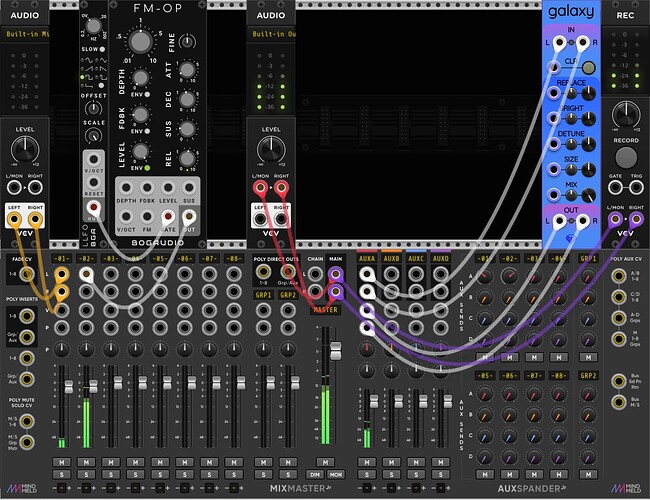Click the large Galaxy SIZE knob
The width and height of the screenshot is (650, 500).
click(x=589, y=169)
